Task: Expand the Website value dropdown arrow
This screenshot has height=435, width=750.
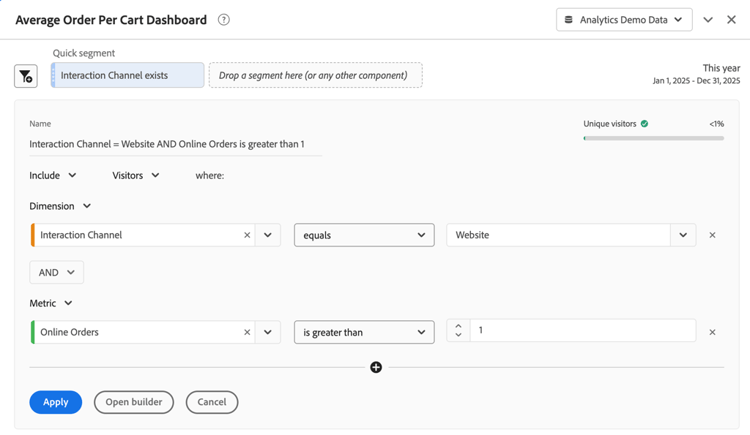Action: [683, 235]
